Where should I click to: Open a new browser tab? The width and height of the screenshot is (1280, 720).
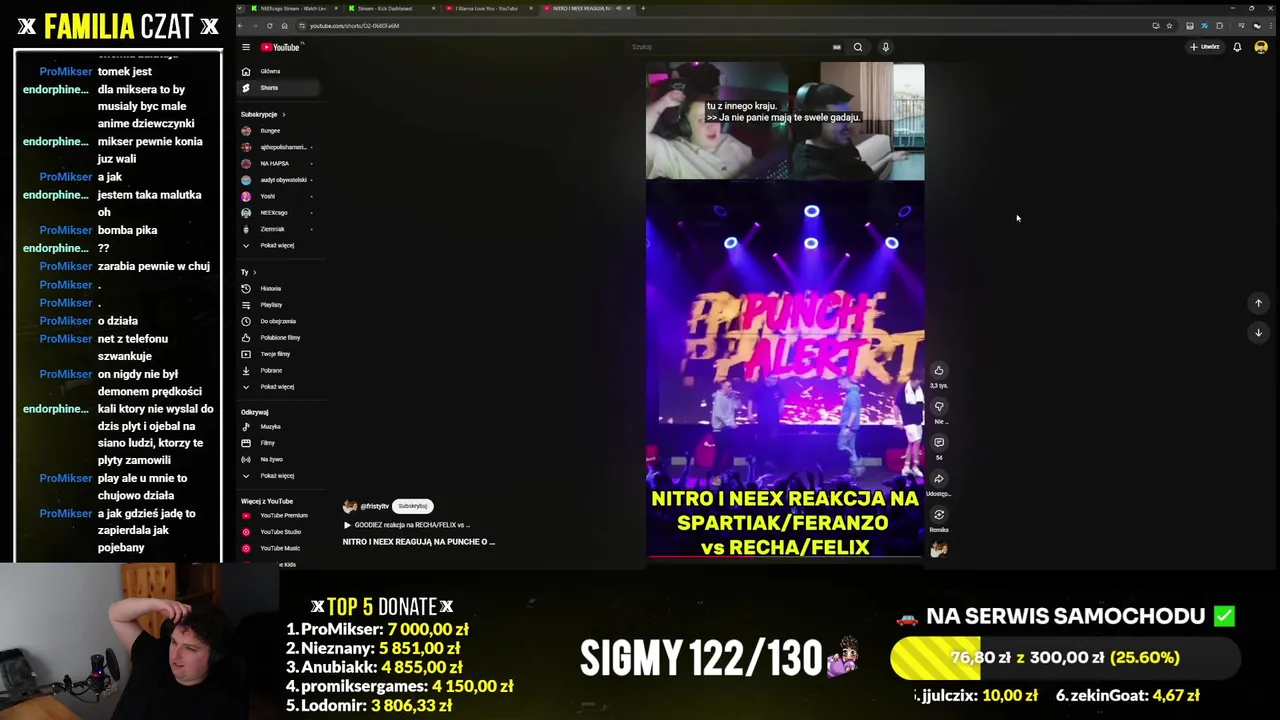643,8
